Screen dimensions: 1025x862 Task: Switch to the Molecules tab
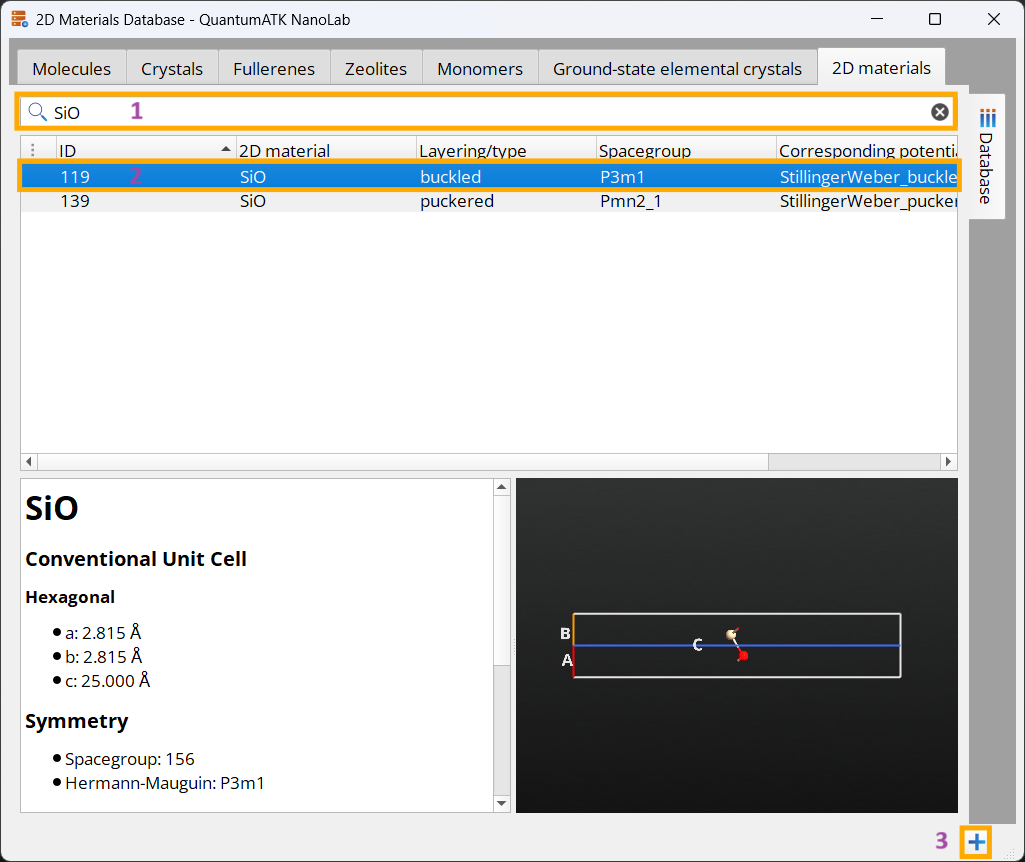(x=71, y=69)
